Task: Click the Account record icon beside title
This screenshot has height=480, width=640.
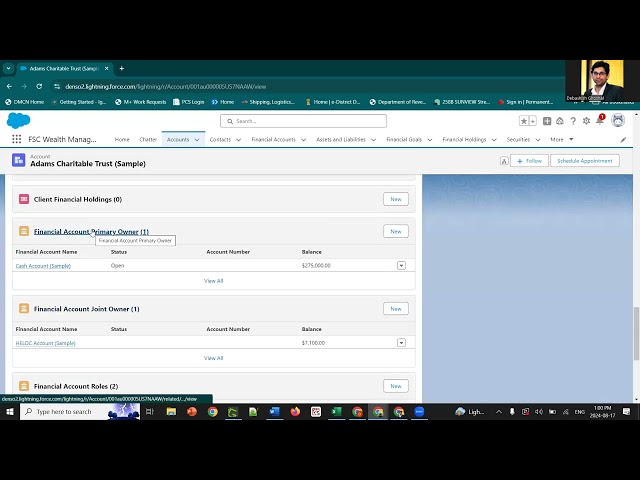Action: tap(18, 160)
